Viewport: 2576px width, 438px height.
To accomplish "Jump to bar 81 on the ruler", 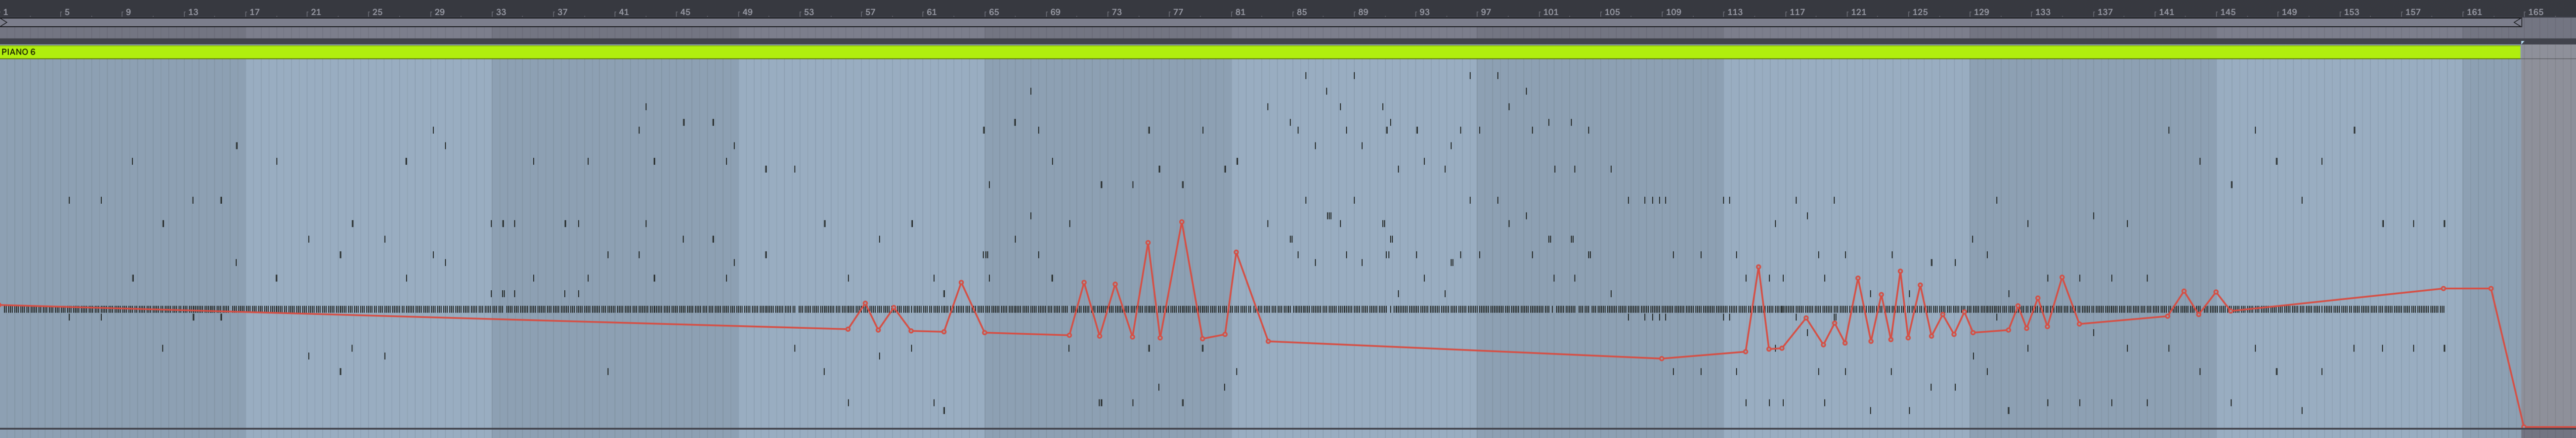I will coord(1239,12).
